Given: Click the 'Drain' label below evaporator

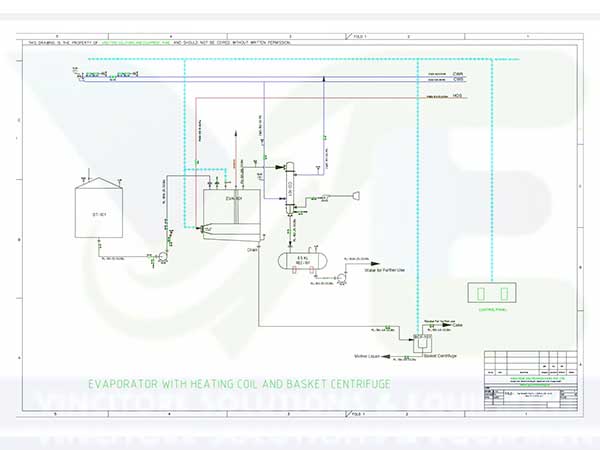Looking at the screenshot, I should [252, 250].
